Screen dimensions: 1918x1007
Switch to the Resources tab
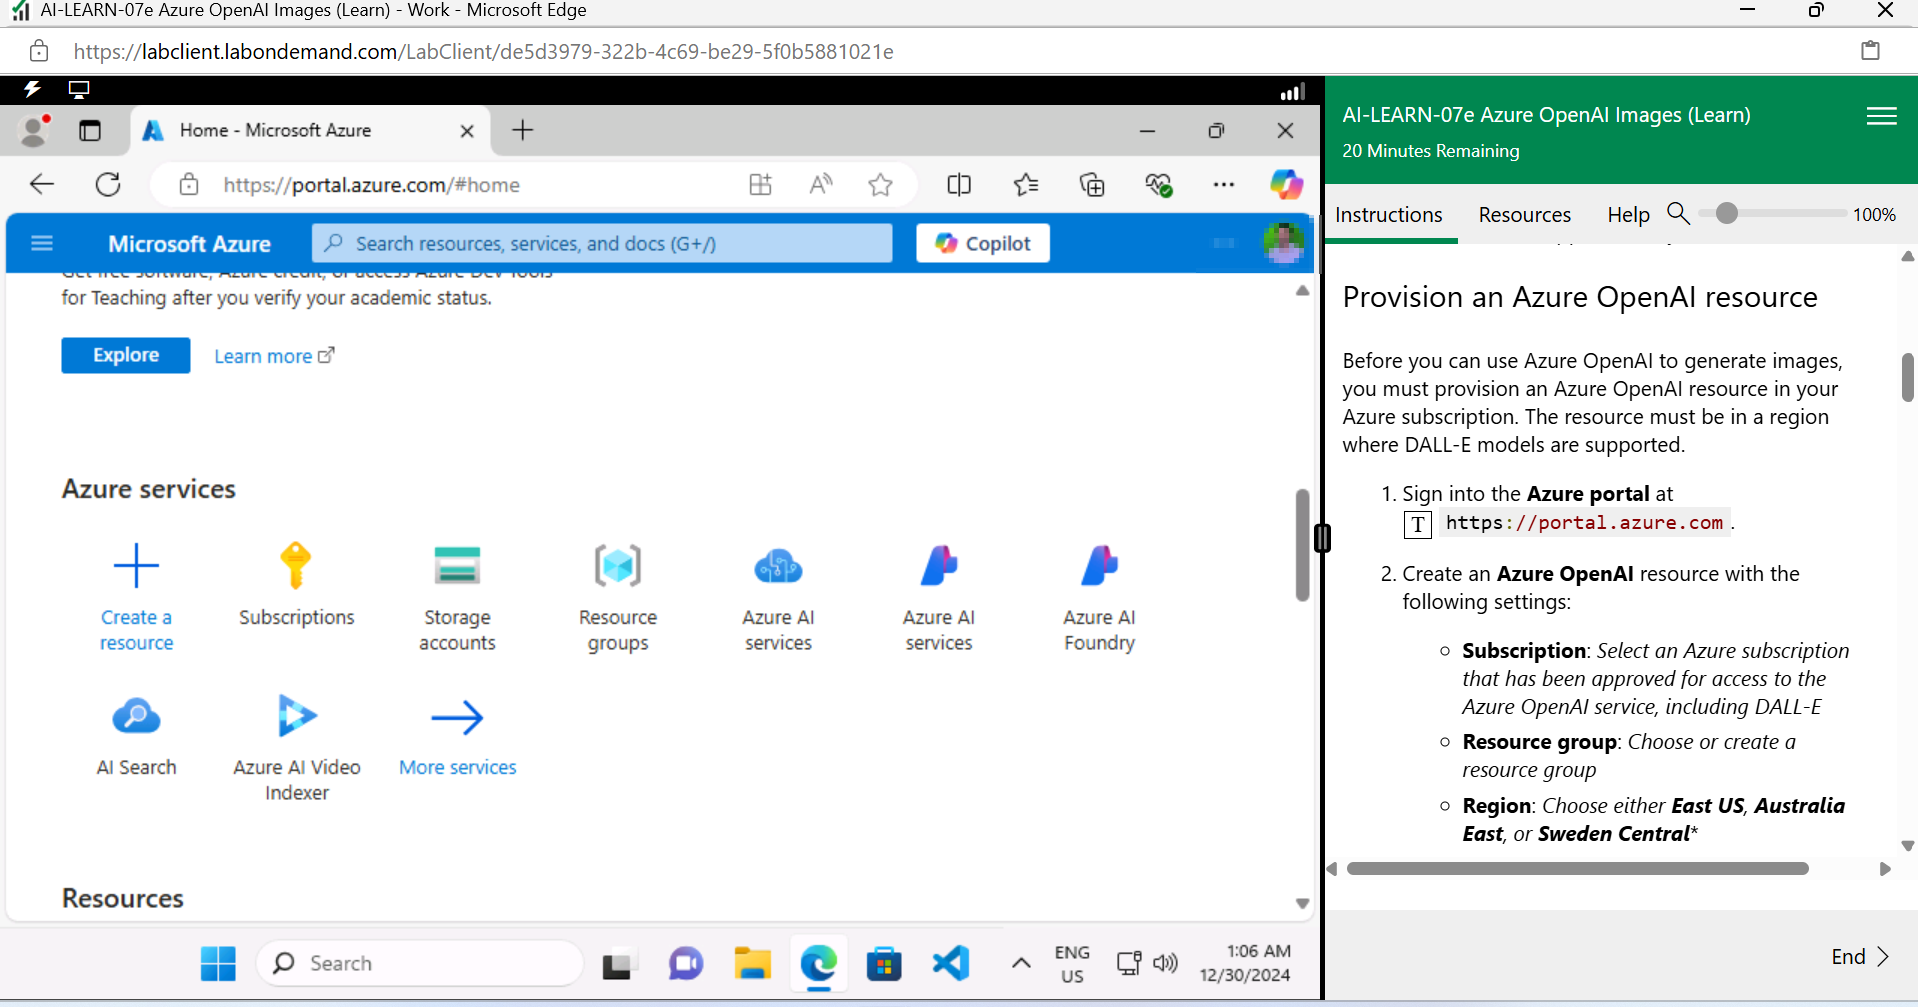[x=1524, y=214]
